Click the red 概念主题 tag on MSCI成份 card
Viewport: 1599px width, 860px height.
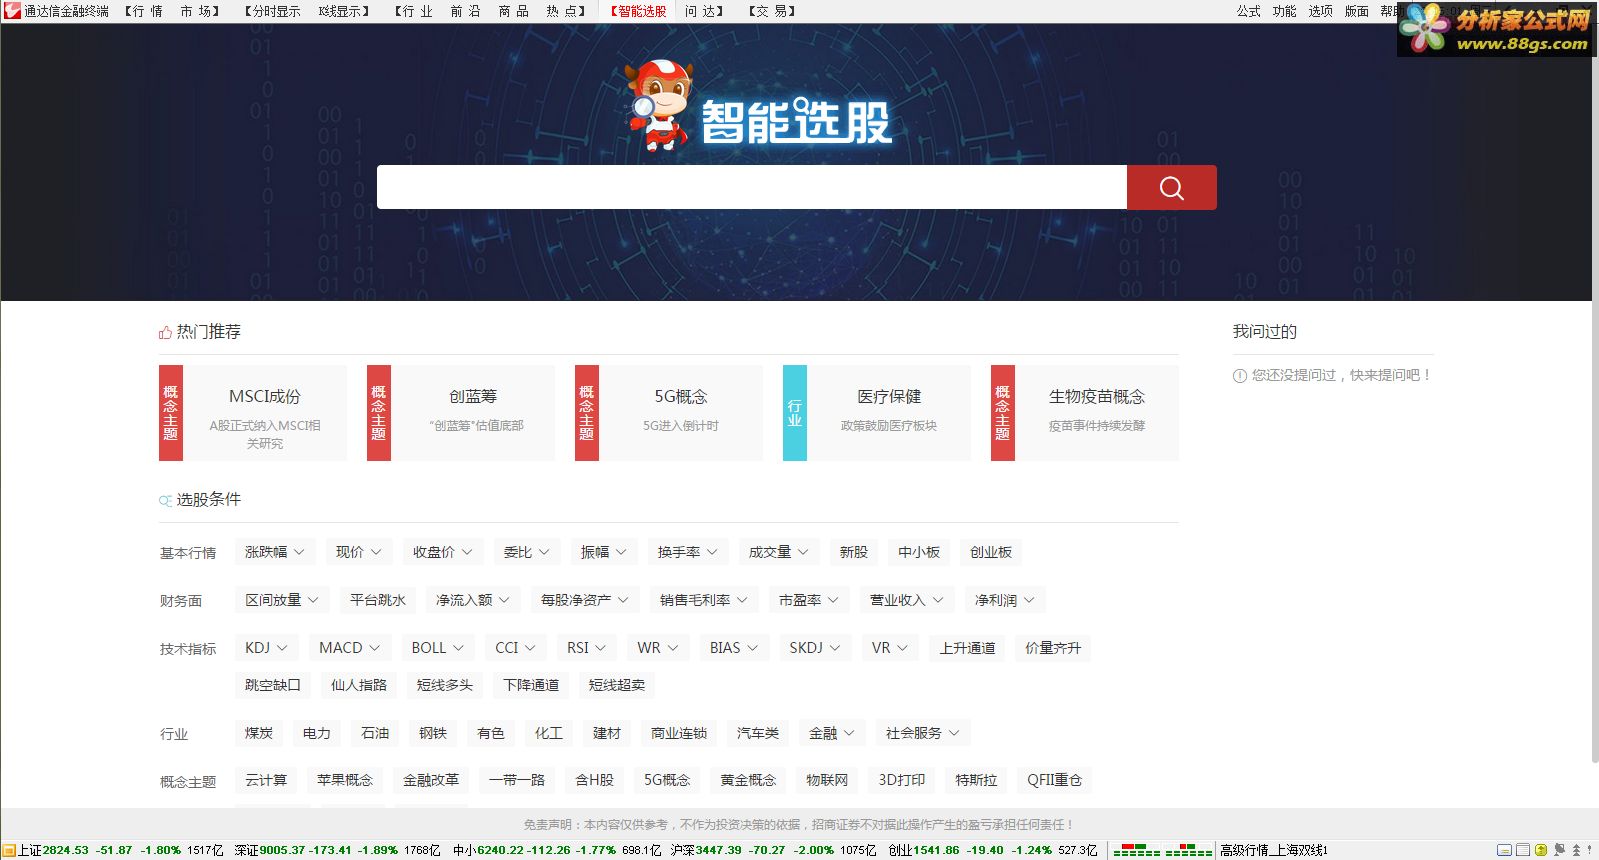[x=171, y=413]
